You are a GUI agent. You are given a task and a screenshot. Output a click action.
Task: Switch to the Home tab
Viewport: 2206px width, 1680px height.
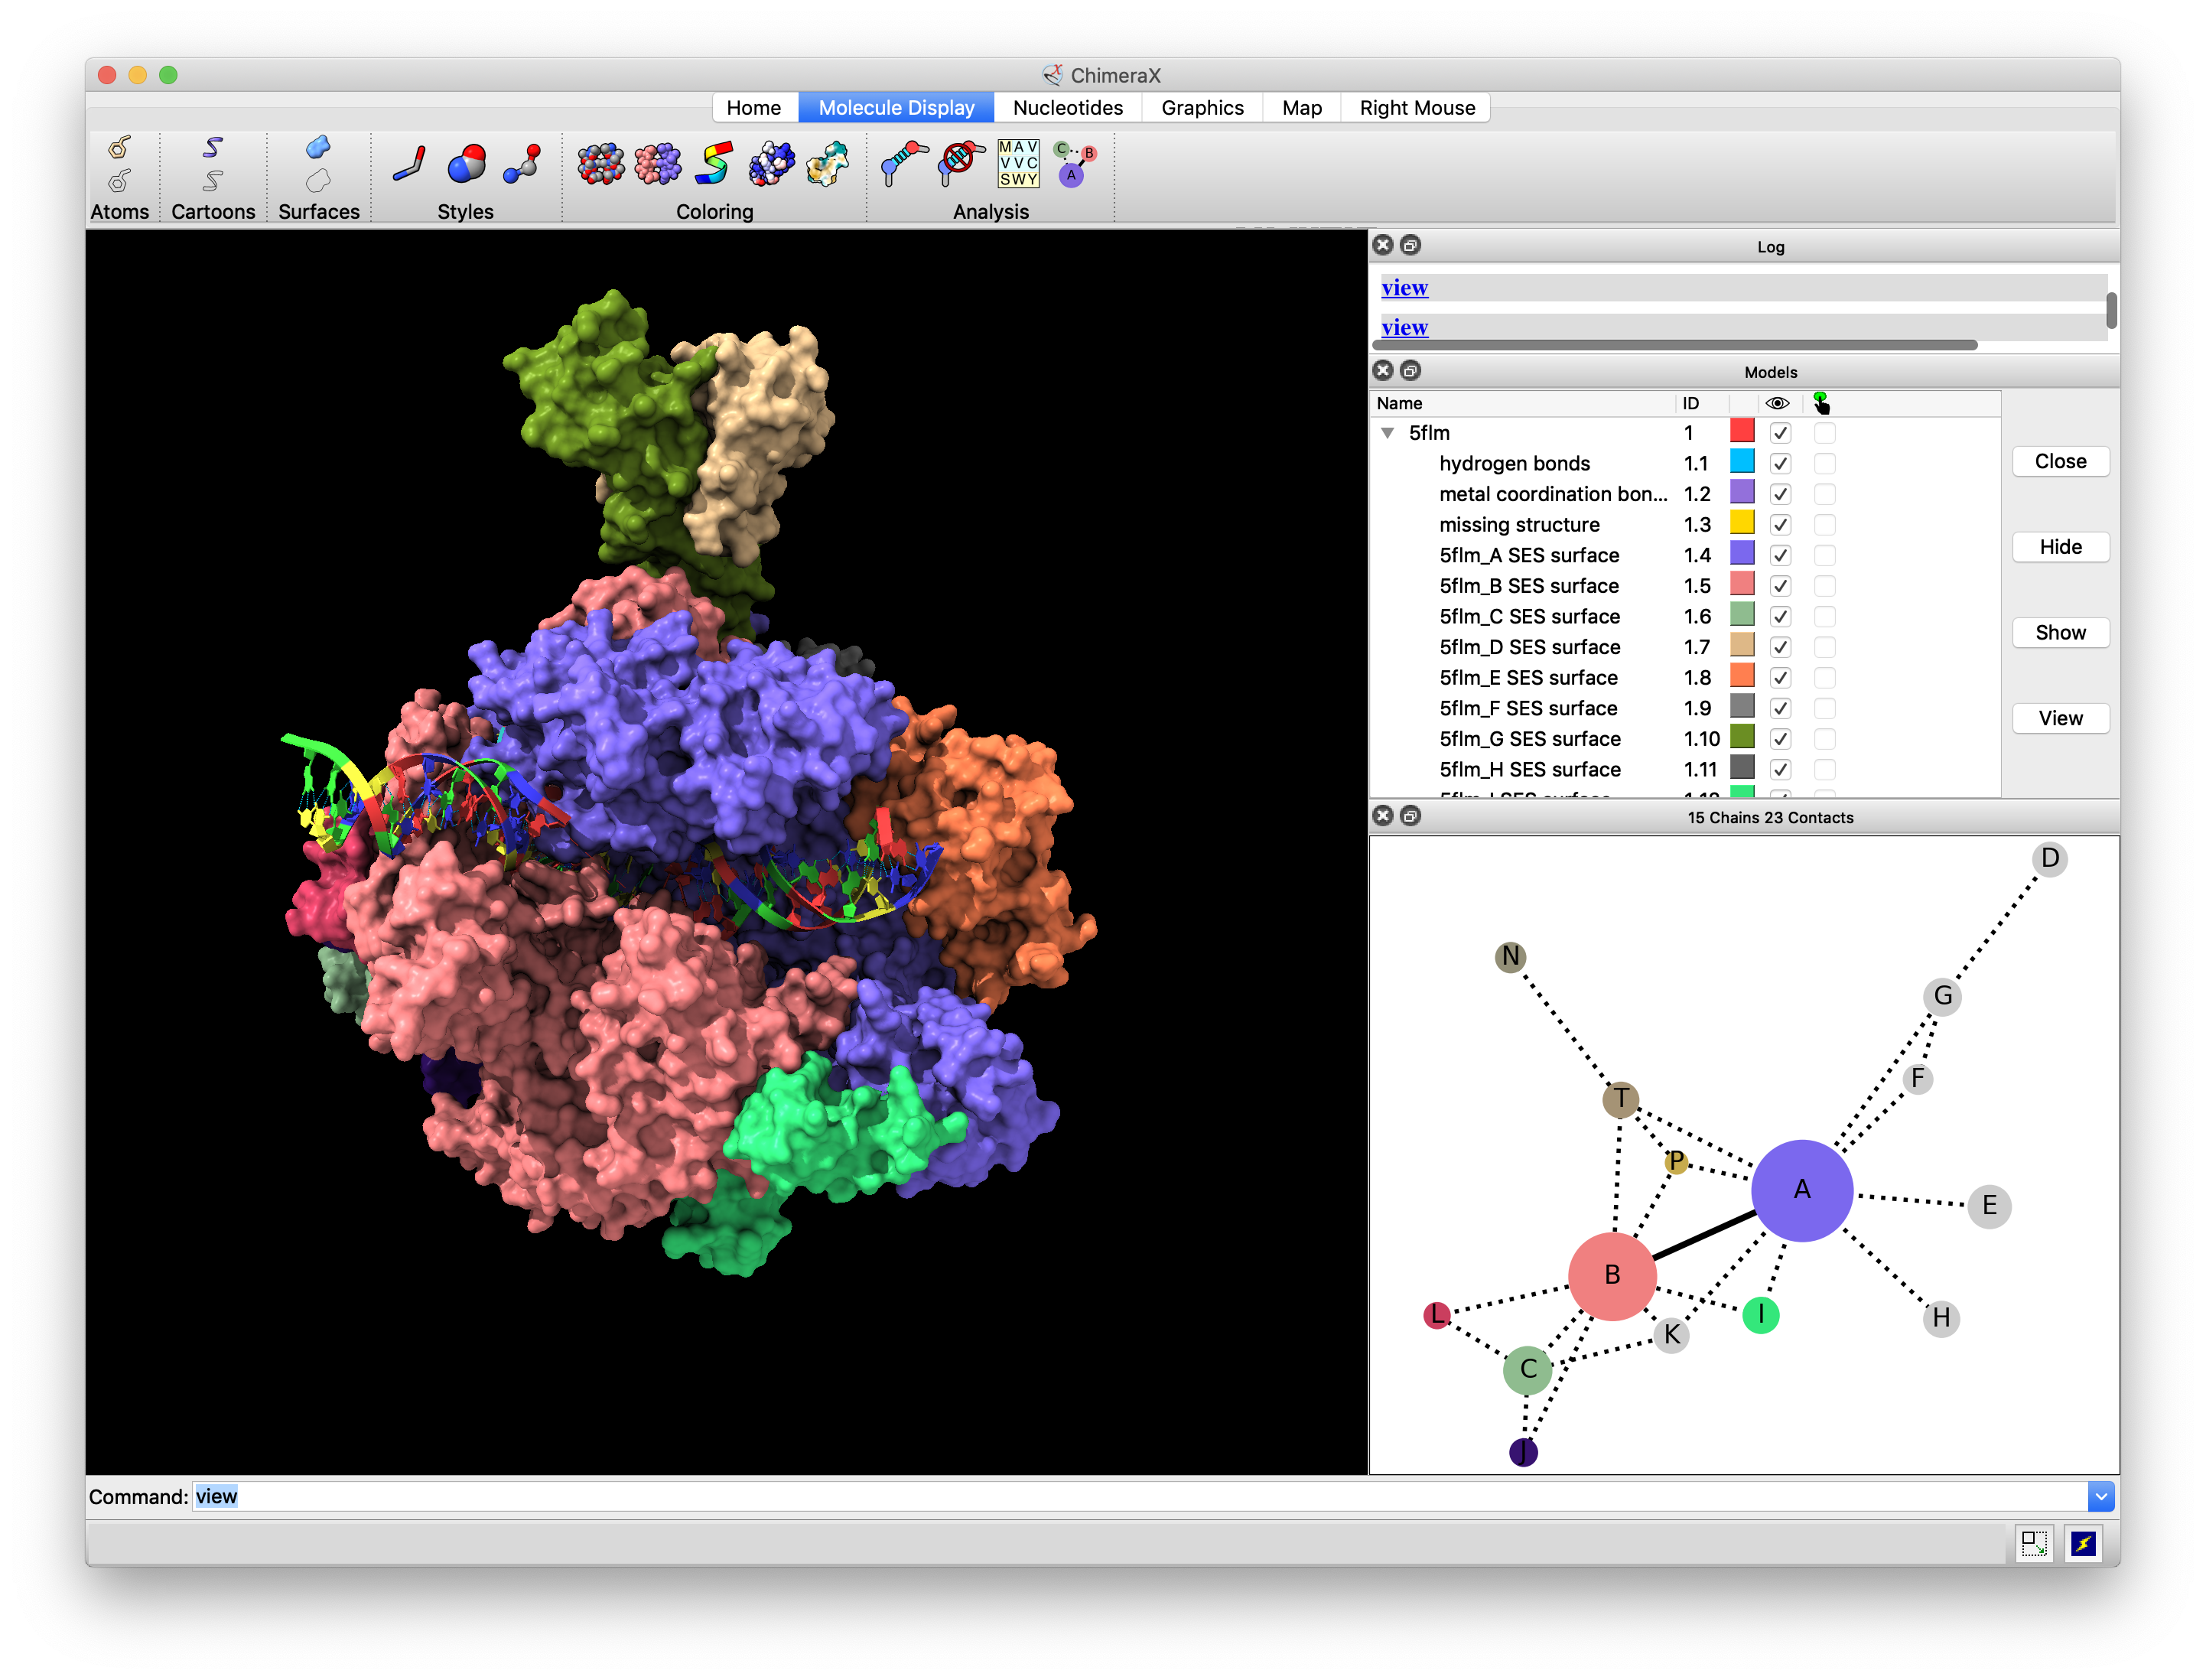pyautogui.click(x=753, y=107)
